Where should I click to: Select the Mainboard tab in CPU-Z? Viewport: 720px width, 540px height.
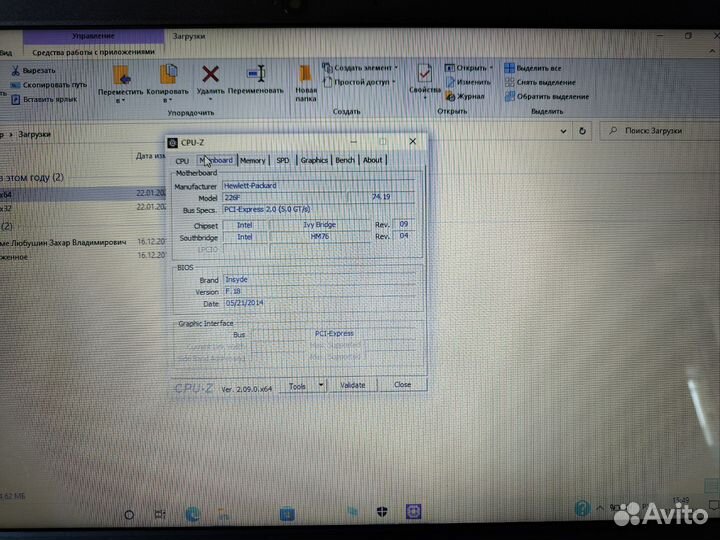click(216, 160)
